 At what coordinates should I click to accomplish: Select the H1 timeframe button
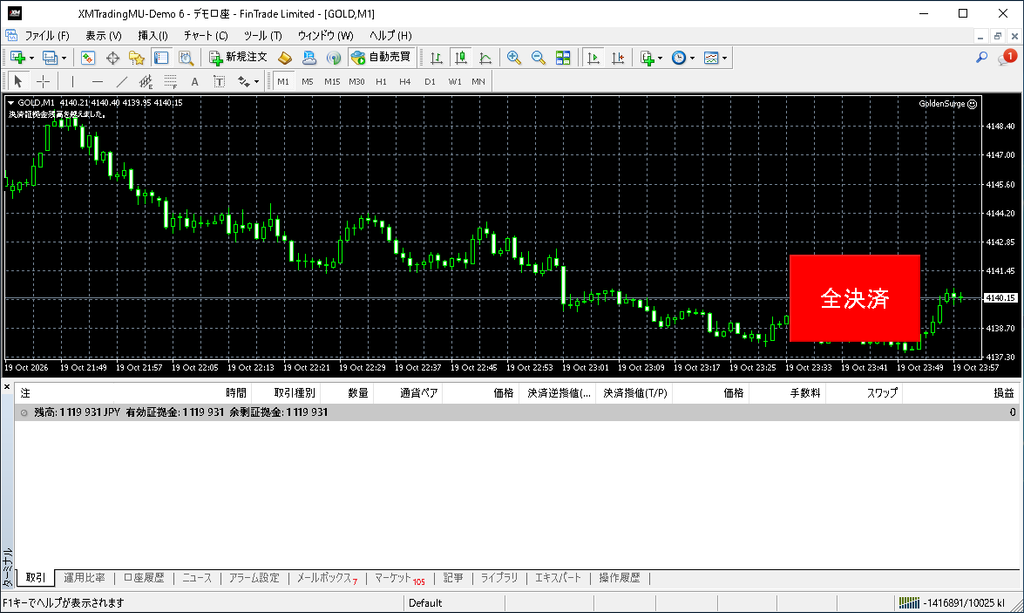pos(381,82)
